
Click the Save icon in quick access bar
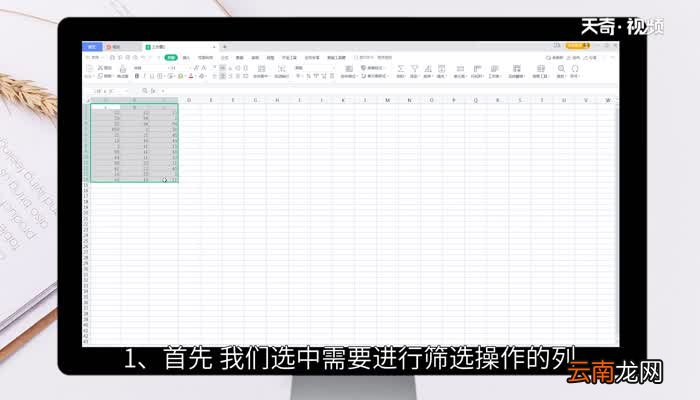tap(112, 58)
